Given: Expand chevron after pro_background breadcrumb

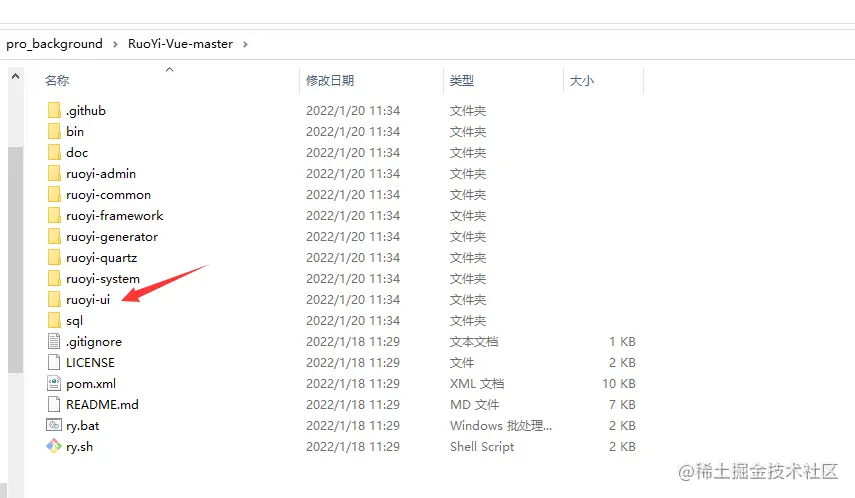Looking at the screenshot, I should coord(115,44).
